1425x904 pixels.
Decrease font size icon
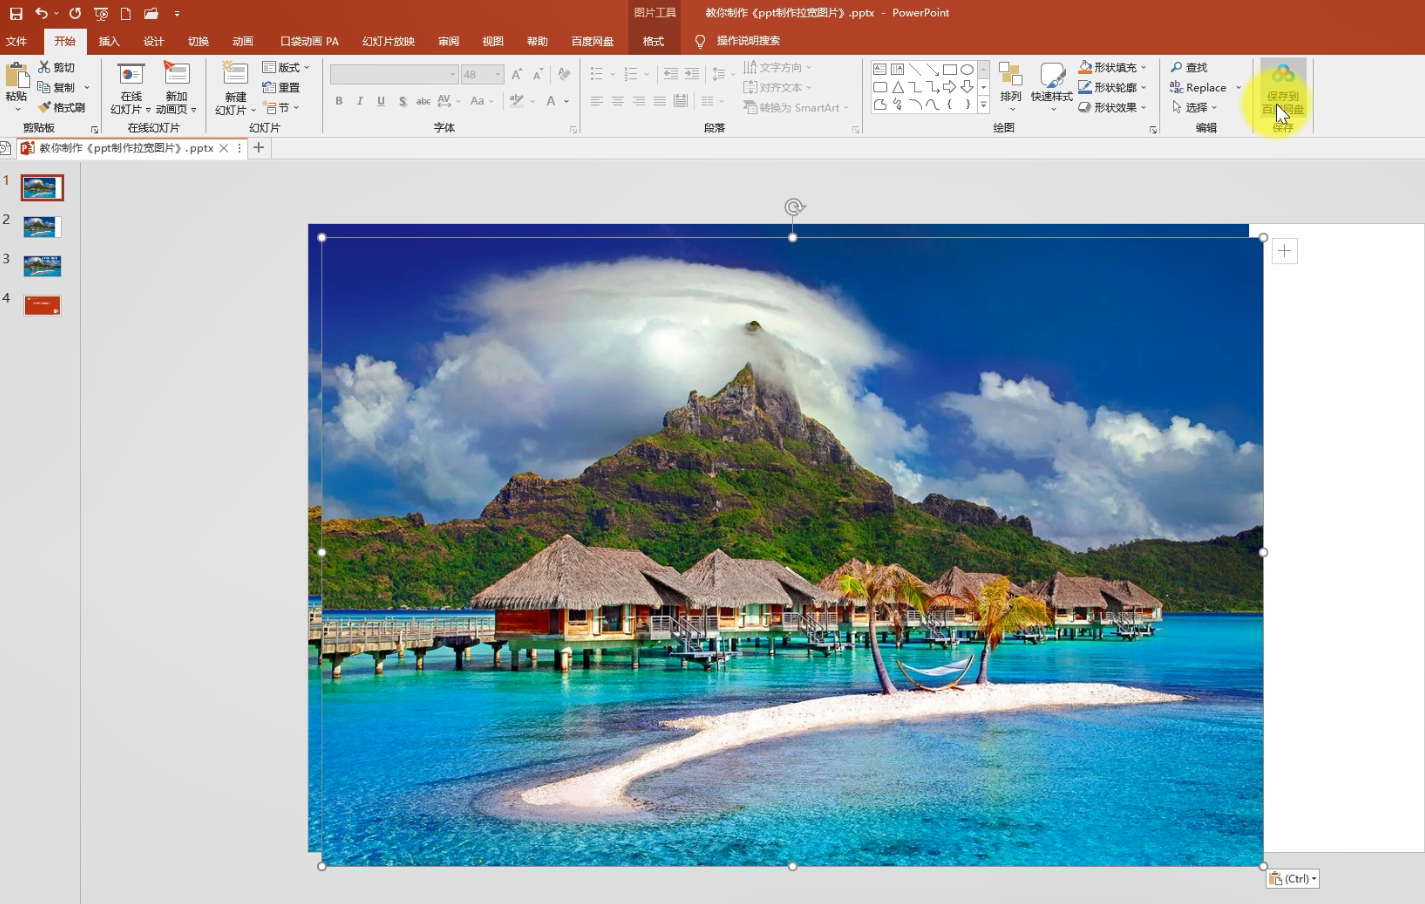[538, 74]
